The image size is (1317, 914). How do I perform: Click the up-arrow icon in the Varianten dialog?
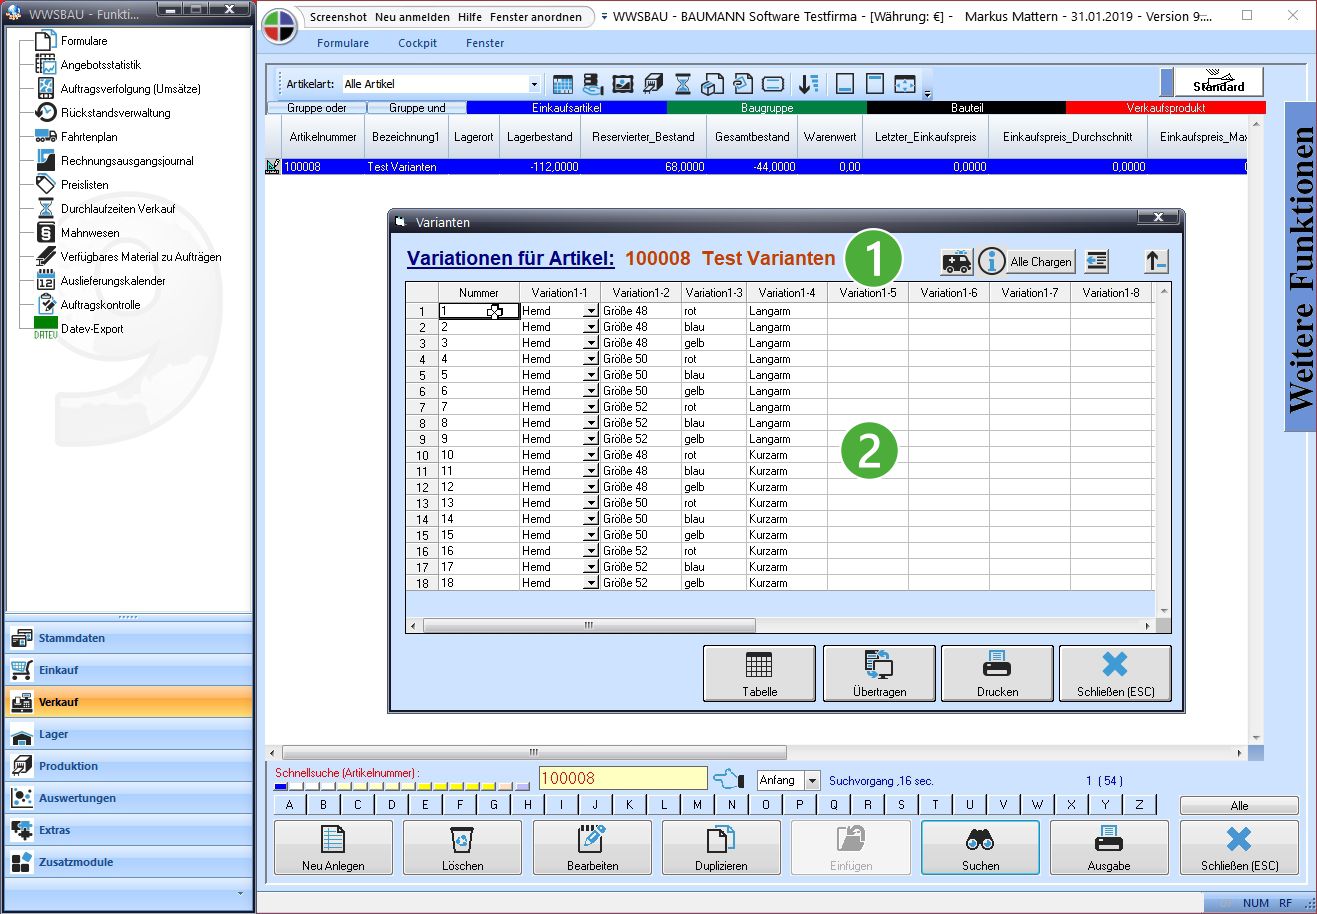(1156, 262)
